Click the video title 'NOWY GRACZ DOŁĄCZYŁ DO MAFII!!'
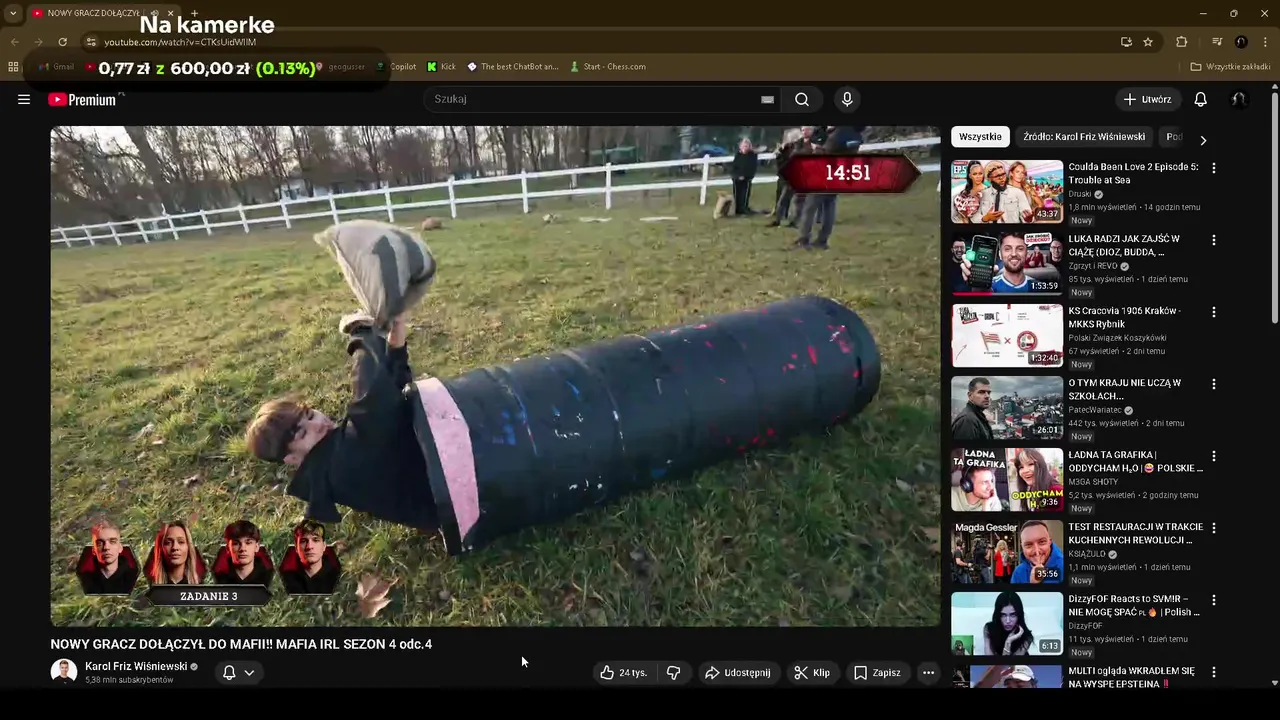 [241, 644]
